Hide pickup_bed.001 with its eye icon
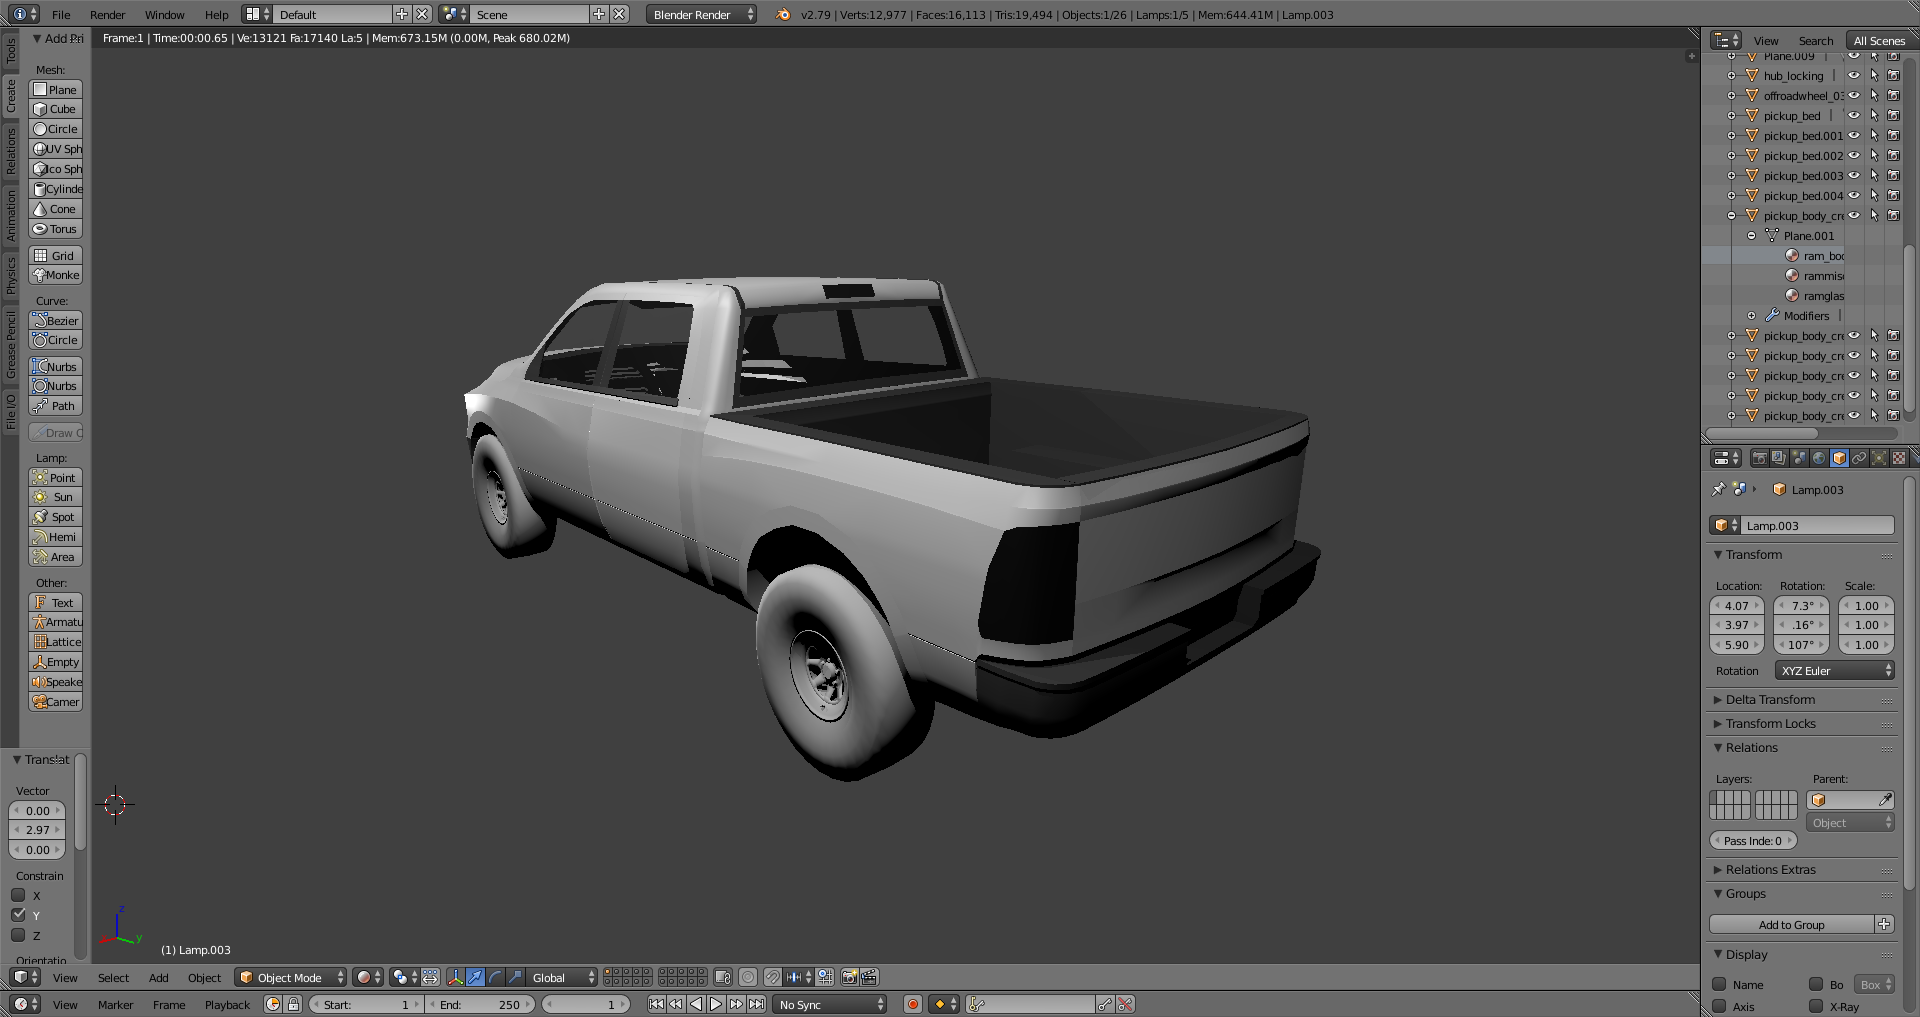This screenshot has width=1920, height=1017. [1853, 135]
